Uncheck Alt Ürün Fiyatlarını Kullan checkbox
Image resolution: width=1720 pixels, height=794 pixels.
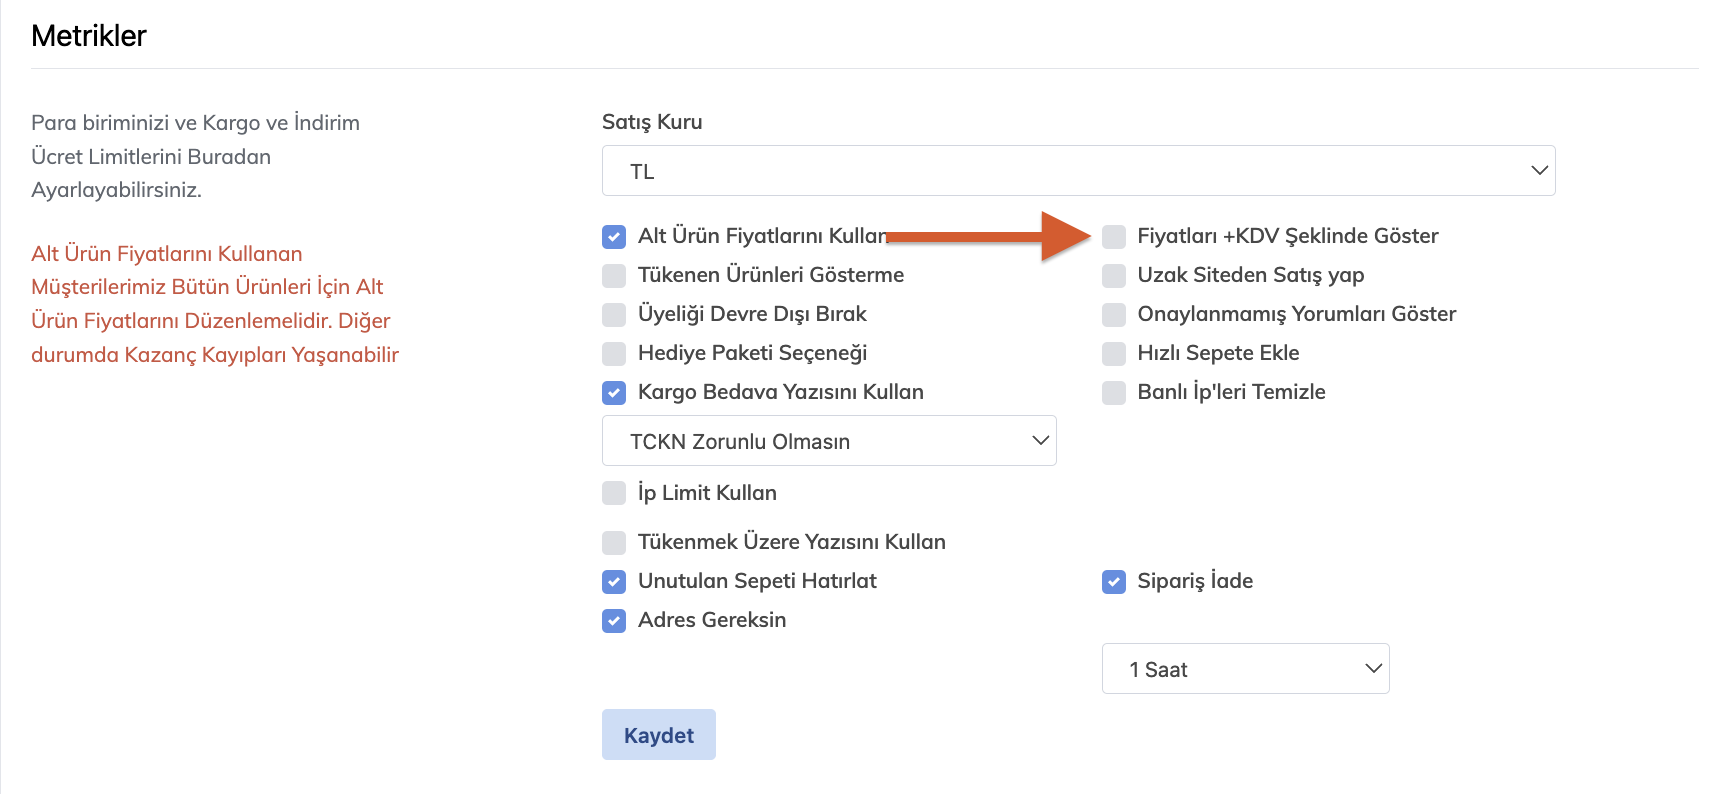(614, 236)
